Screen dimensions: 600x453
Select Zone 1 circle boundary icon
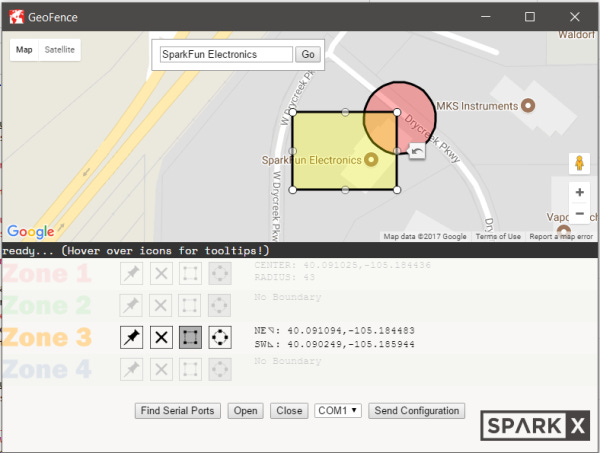point(220,273)
